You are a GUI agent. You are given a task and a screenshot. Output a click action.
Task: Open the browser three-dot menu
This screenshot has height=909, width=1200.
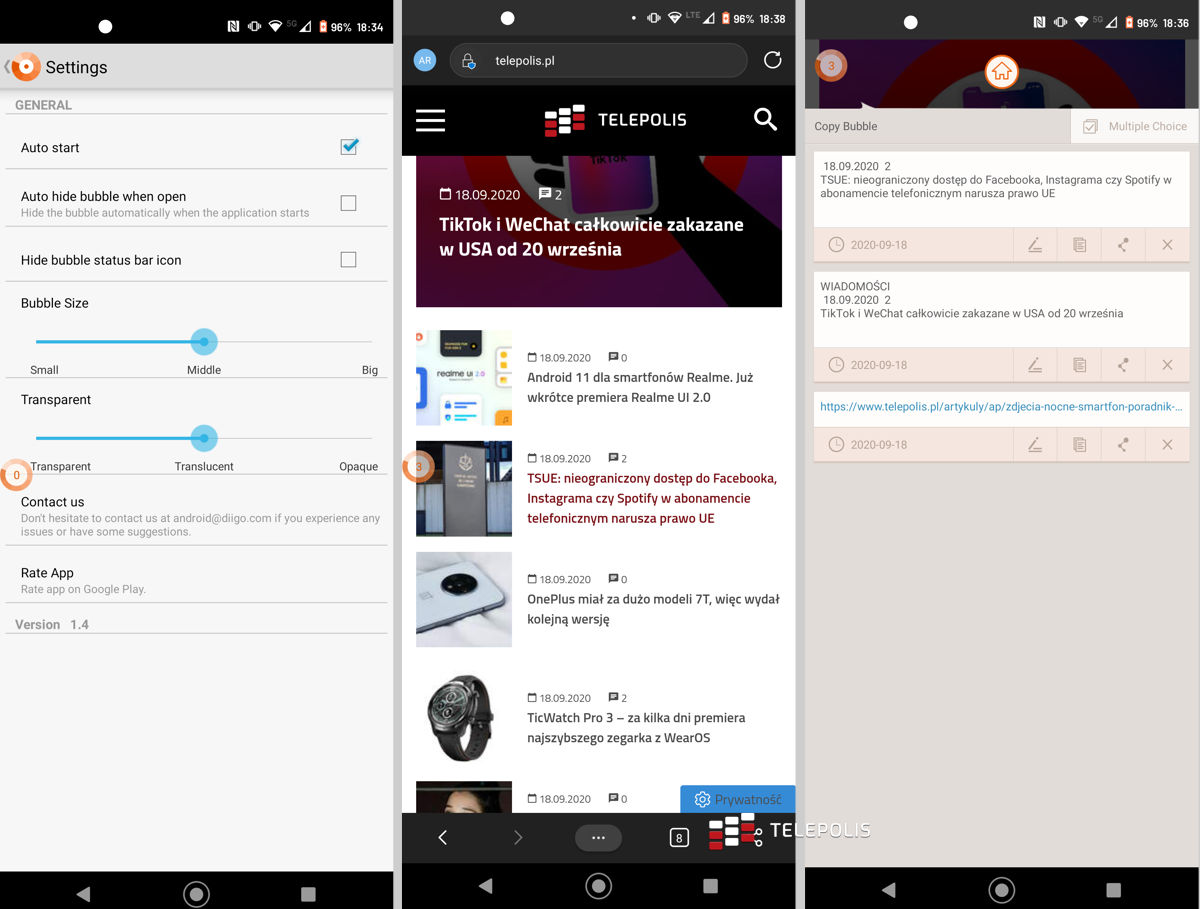click(598, 838)
